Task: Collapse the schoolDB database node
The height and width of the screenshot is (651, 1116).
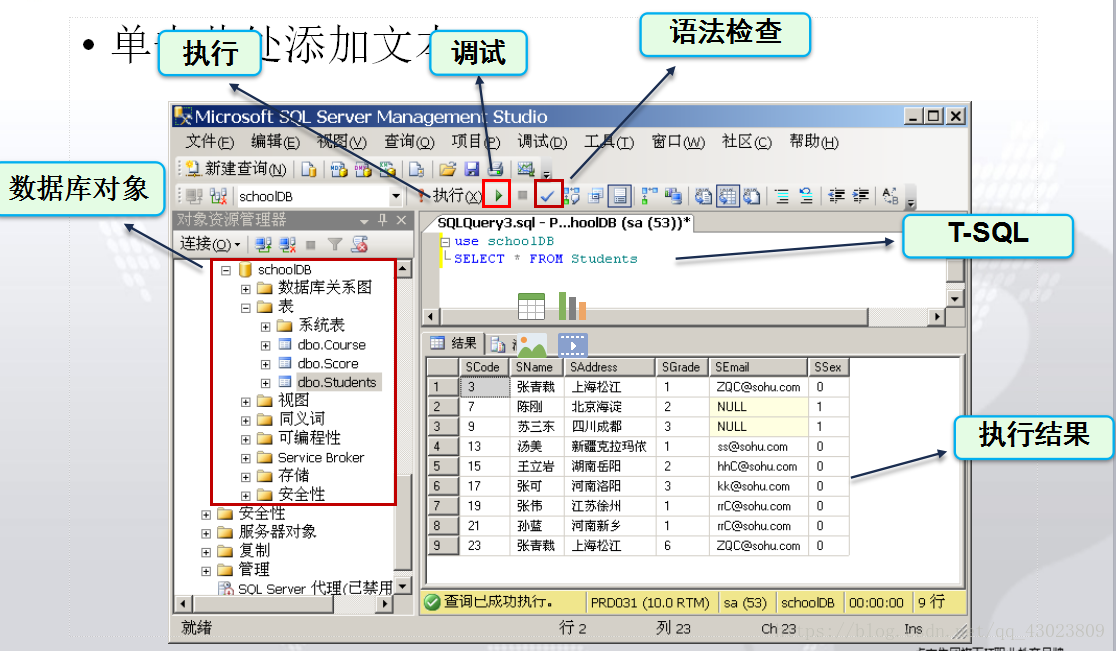Action: (226, 270)
